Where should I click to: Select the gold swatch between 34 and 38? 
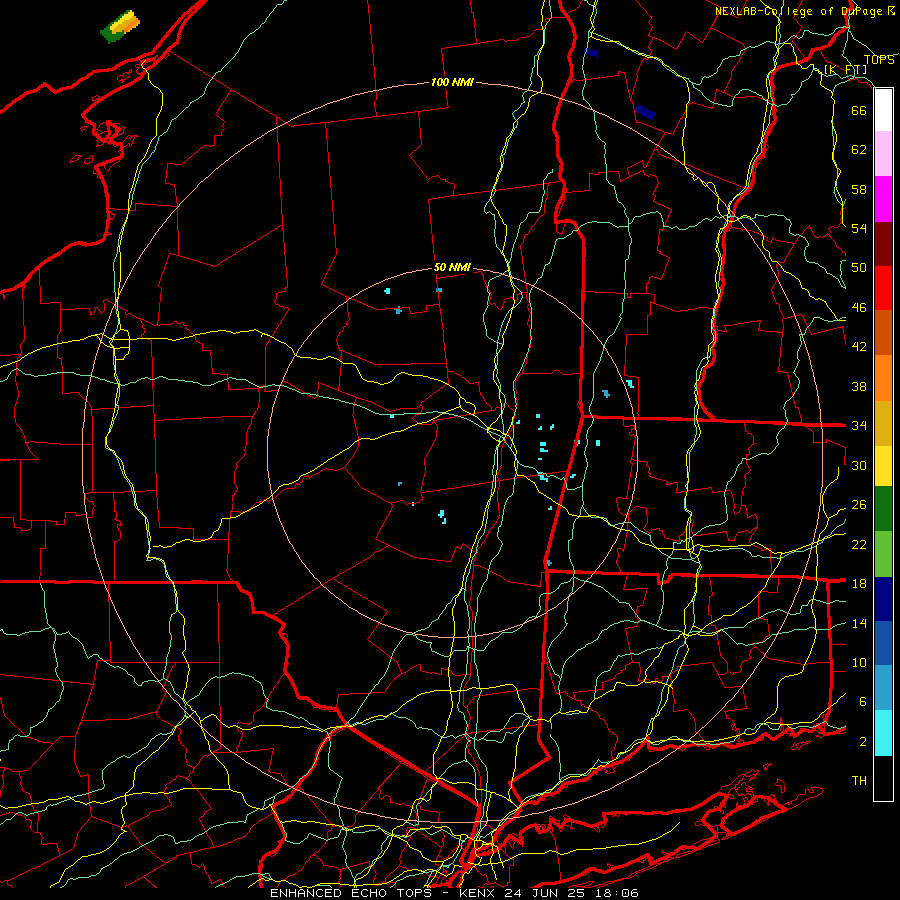tap(883, 423)
